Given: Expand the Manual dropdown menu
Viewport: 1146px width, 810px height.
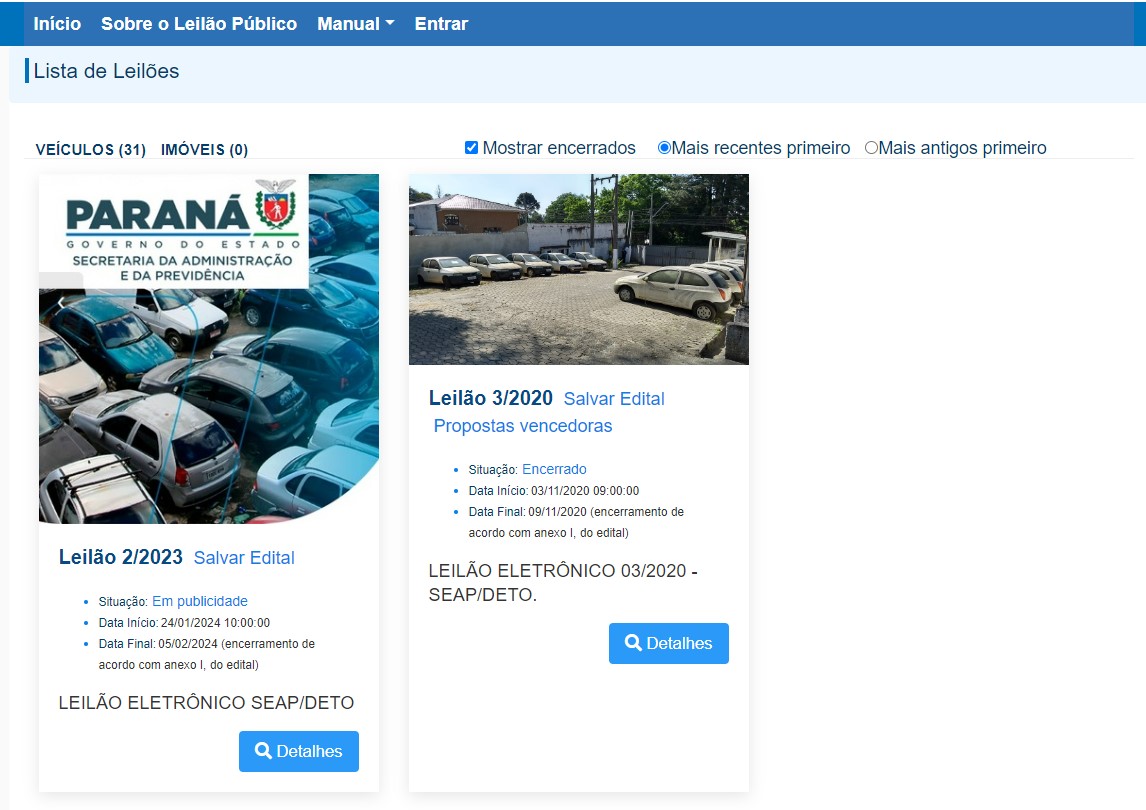Looking at the screenshot, I should 355,23.
